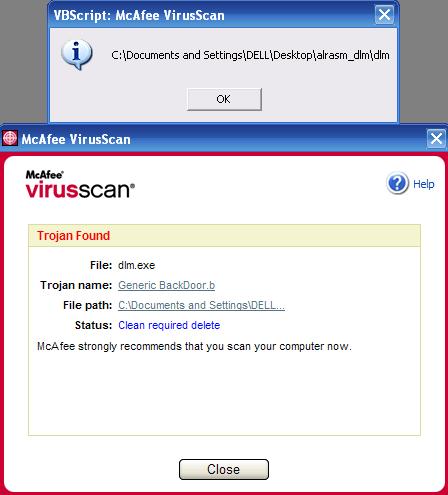Open the Generic BackDoor.b trojan link
Image resolution: width=448 pixels, height=495 pixels.
click(166, 285)
